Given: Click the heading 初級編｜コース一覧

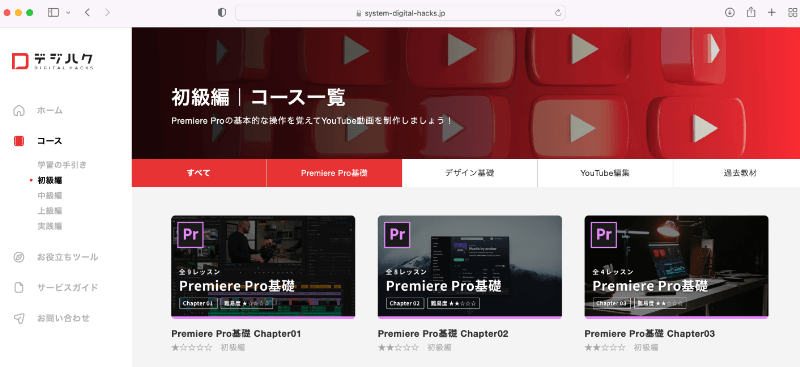Looking at the screenshot, I should click(259, 97).
